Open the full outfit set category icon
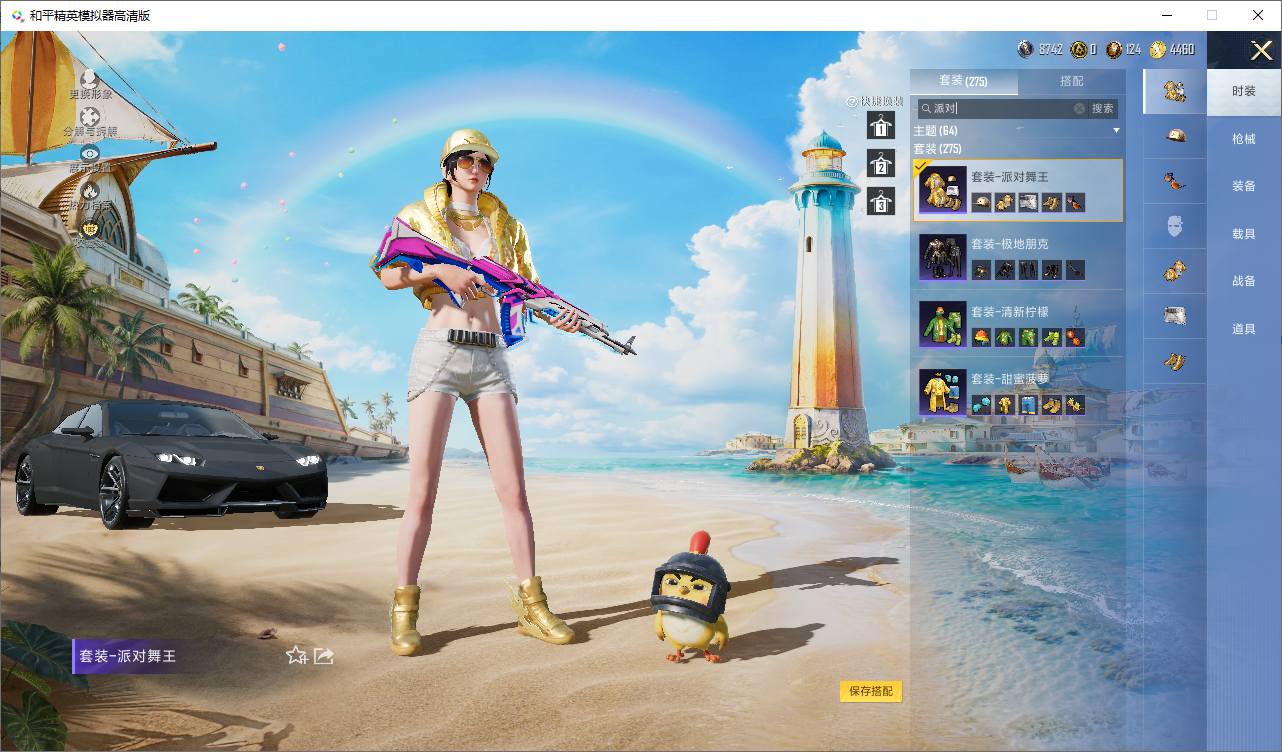Screen dimensions: 1282x752 [x=1175, y=91]
